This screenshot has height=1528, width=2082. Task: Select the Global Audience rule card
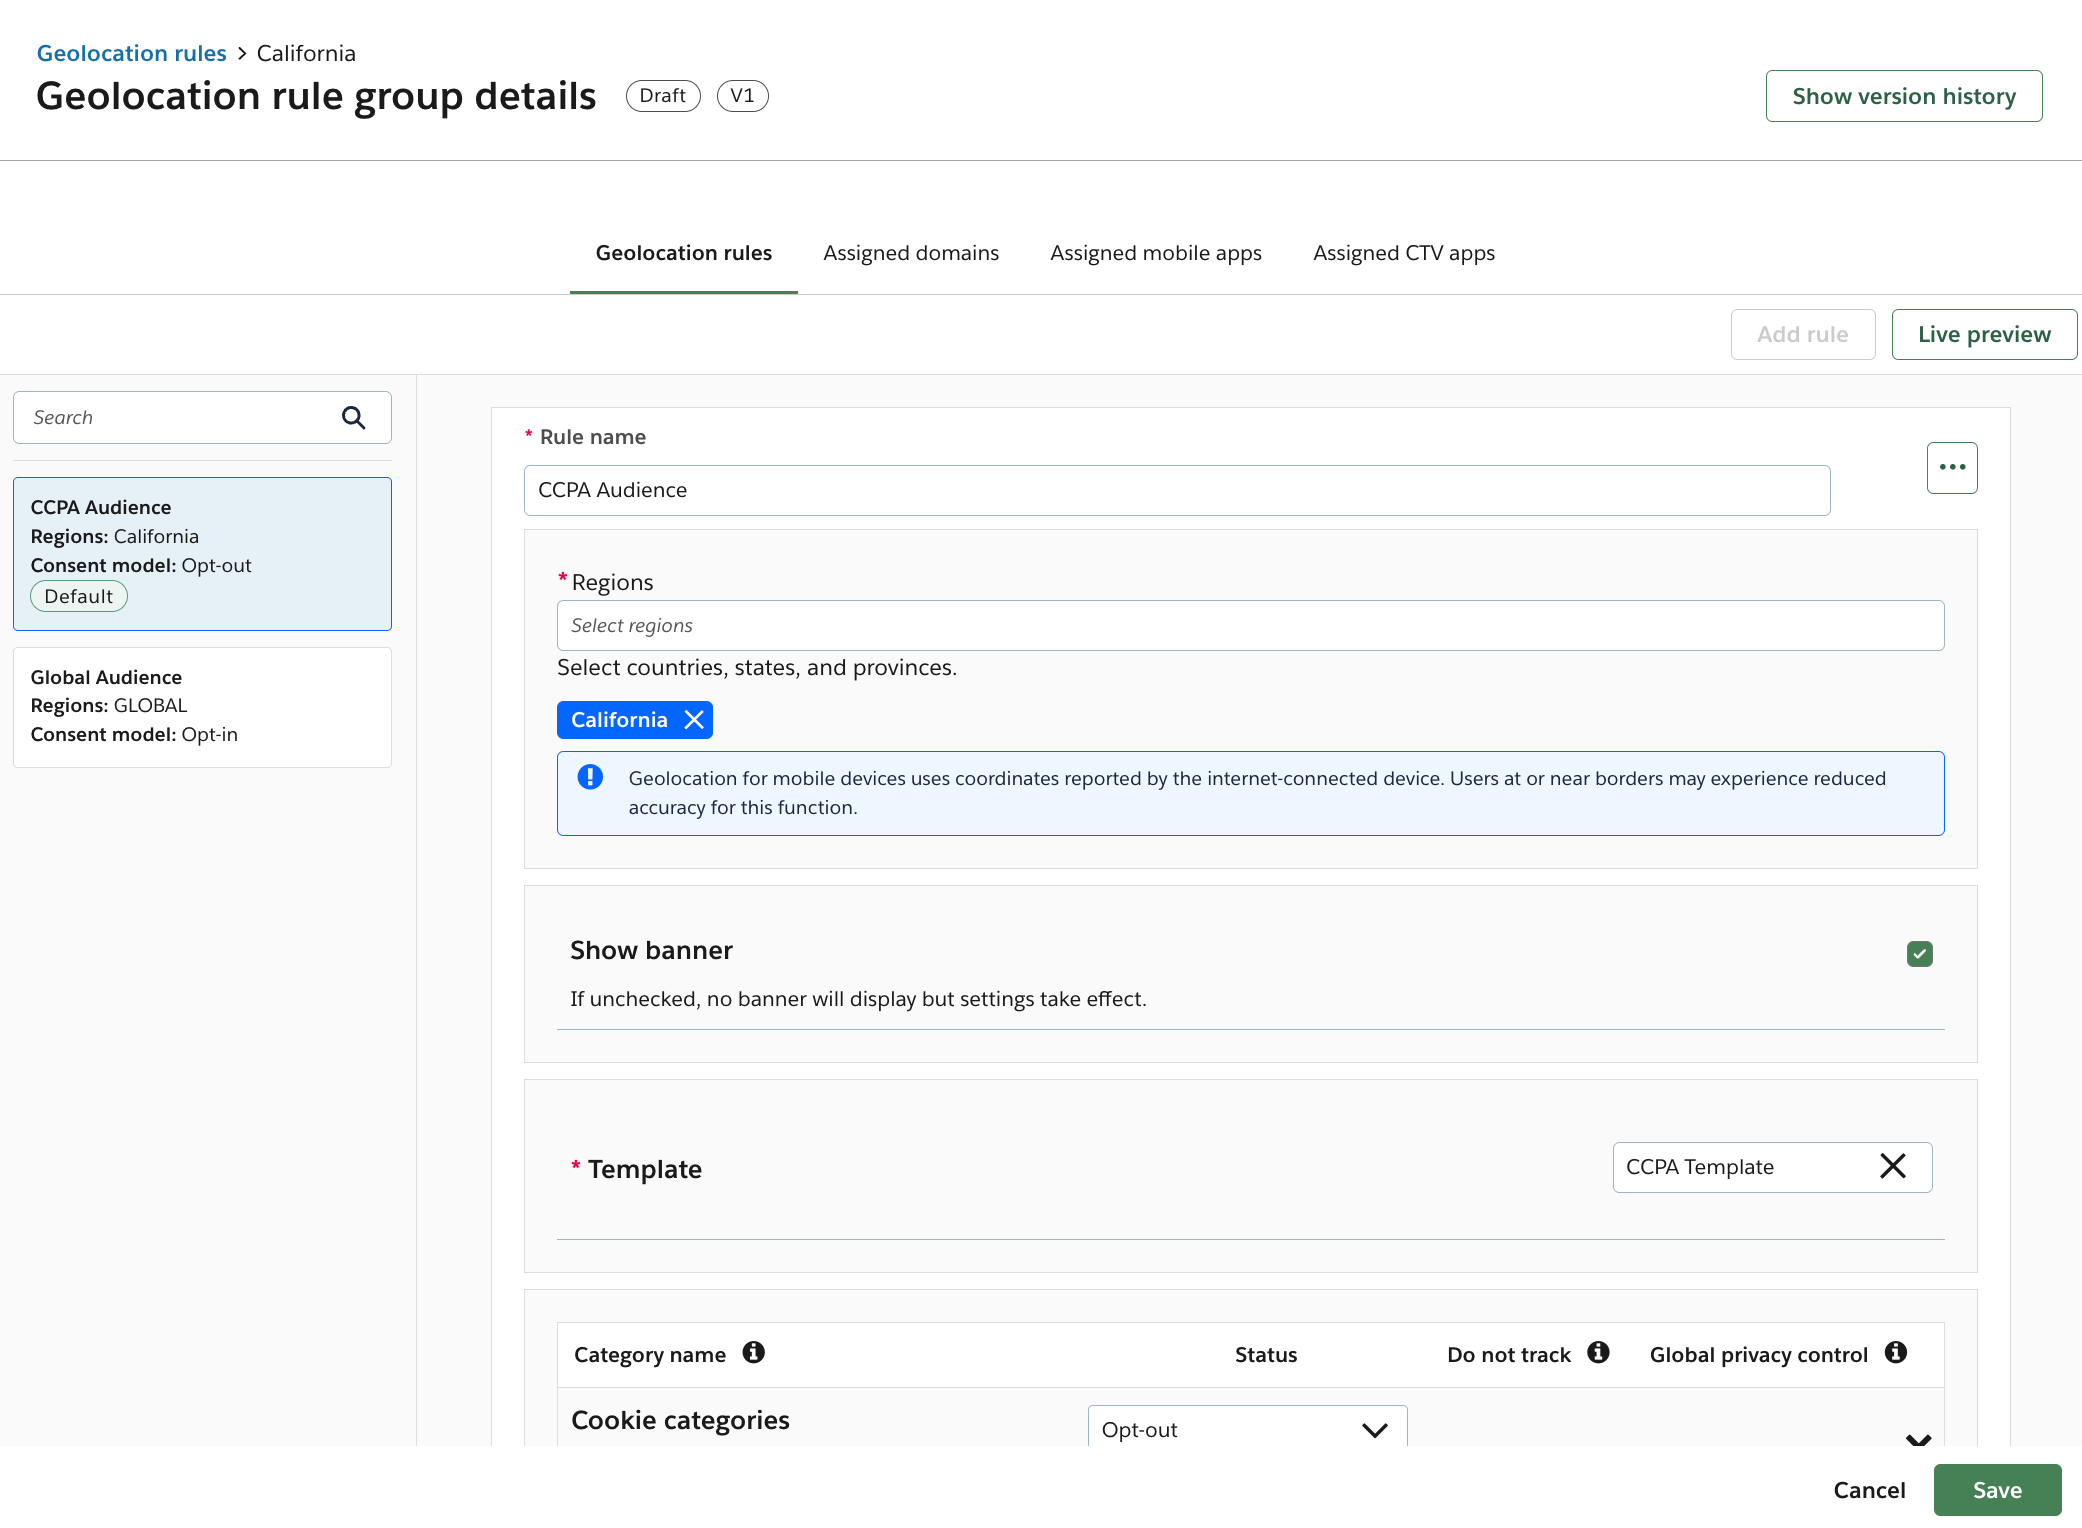point(202,707)
